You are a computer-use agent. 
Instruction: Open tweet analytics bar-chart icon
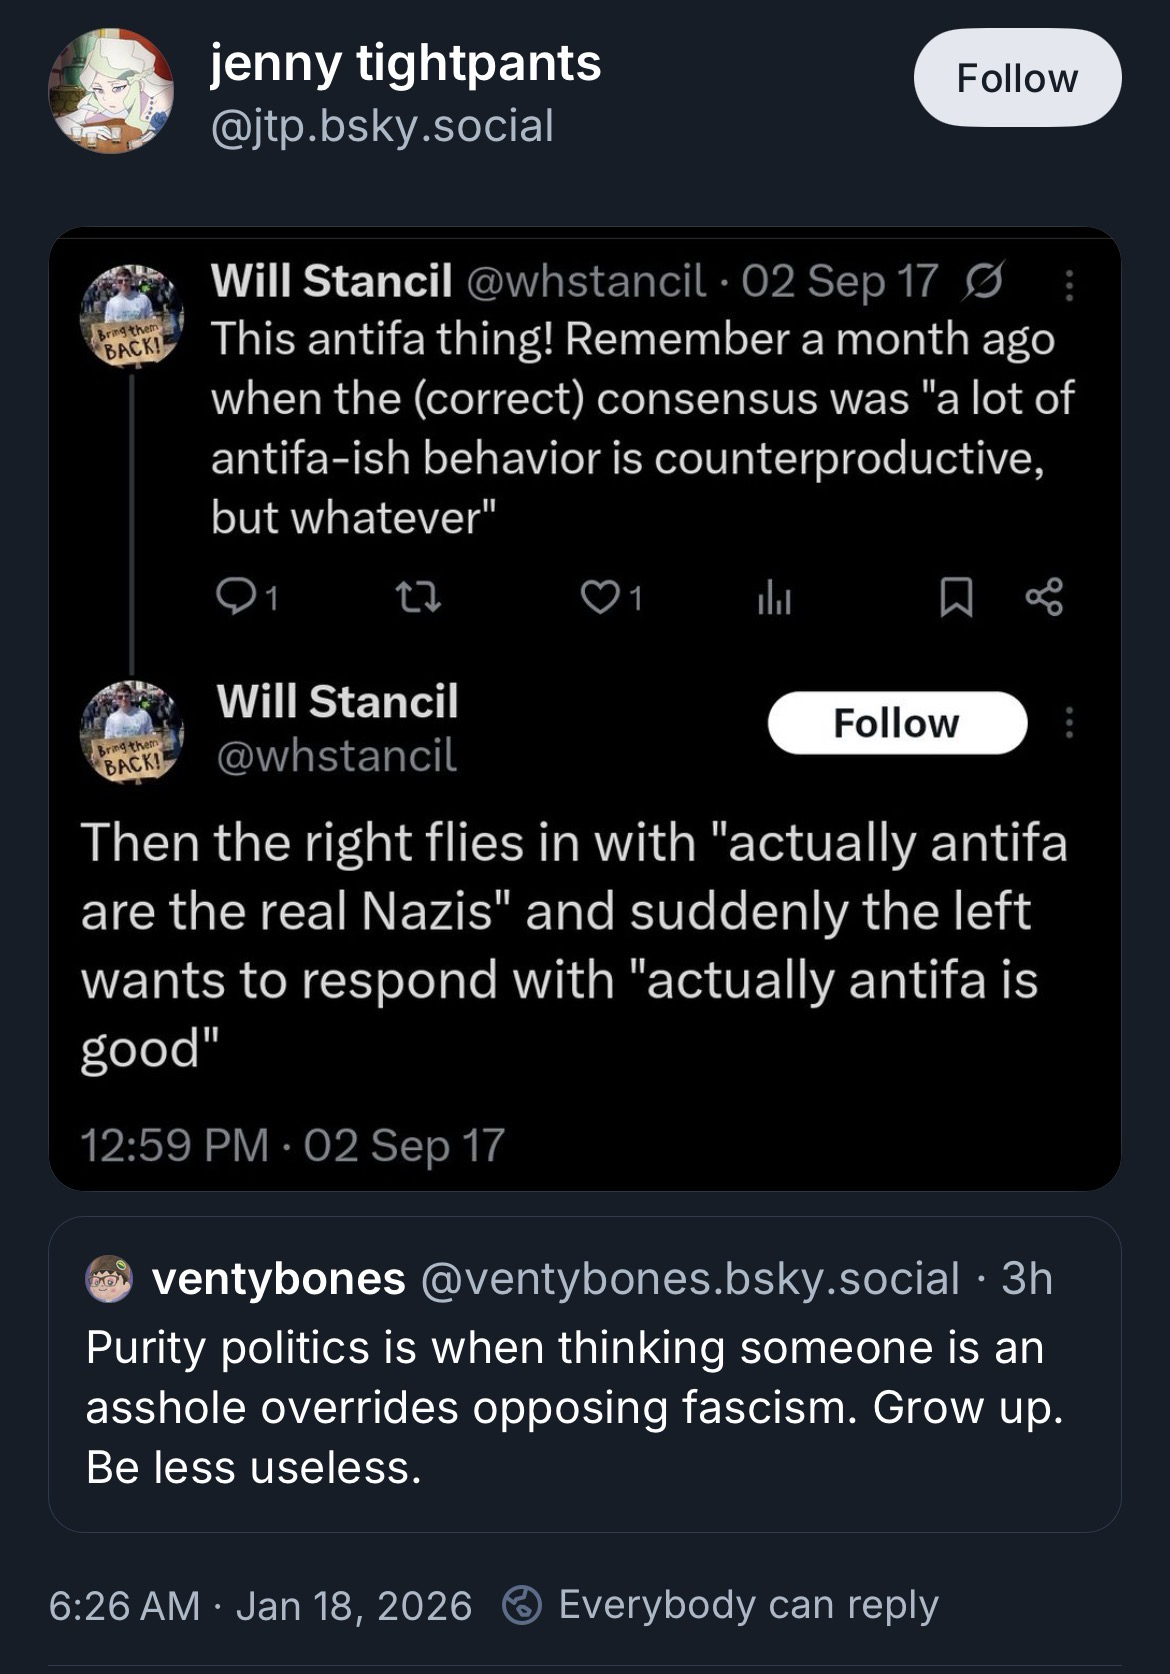774,598
